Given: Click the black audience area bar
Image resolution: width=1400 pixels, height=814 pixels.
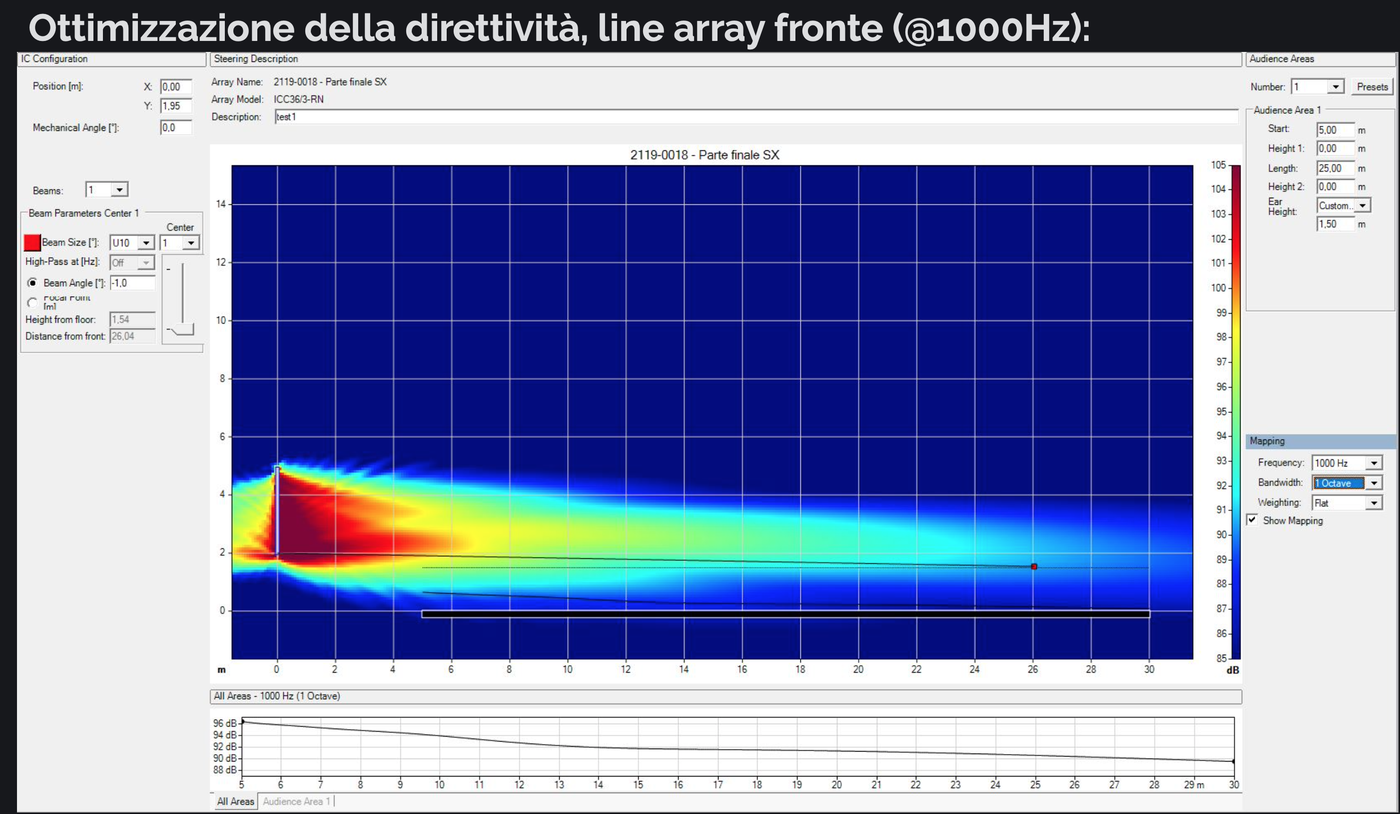Looking at the screenshot, I should tap(785, 614).
